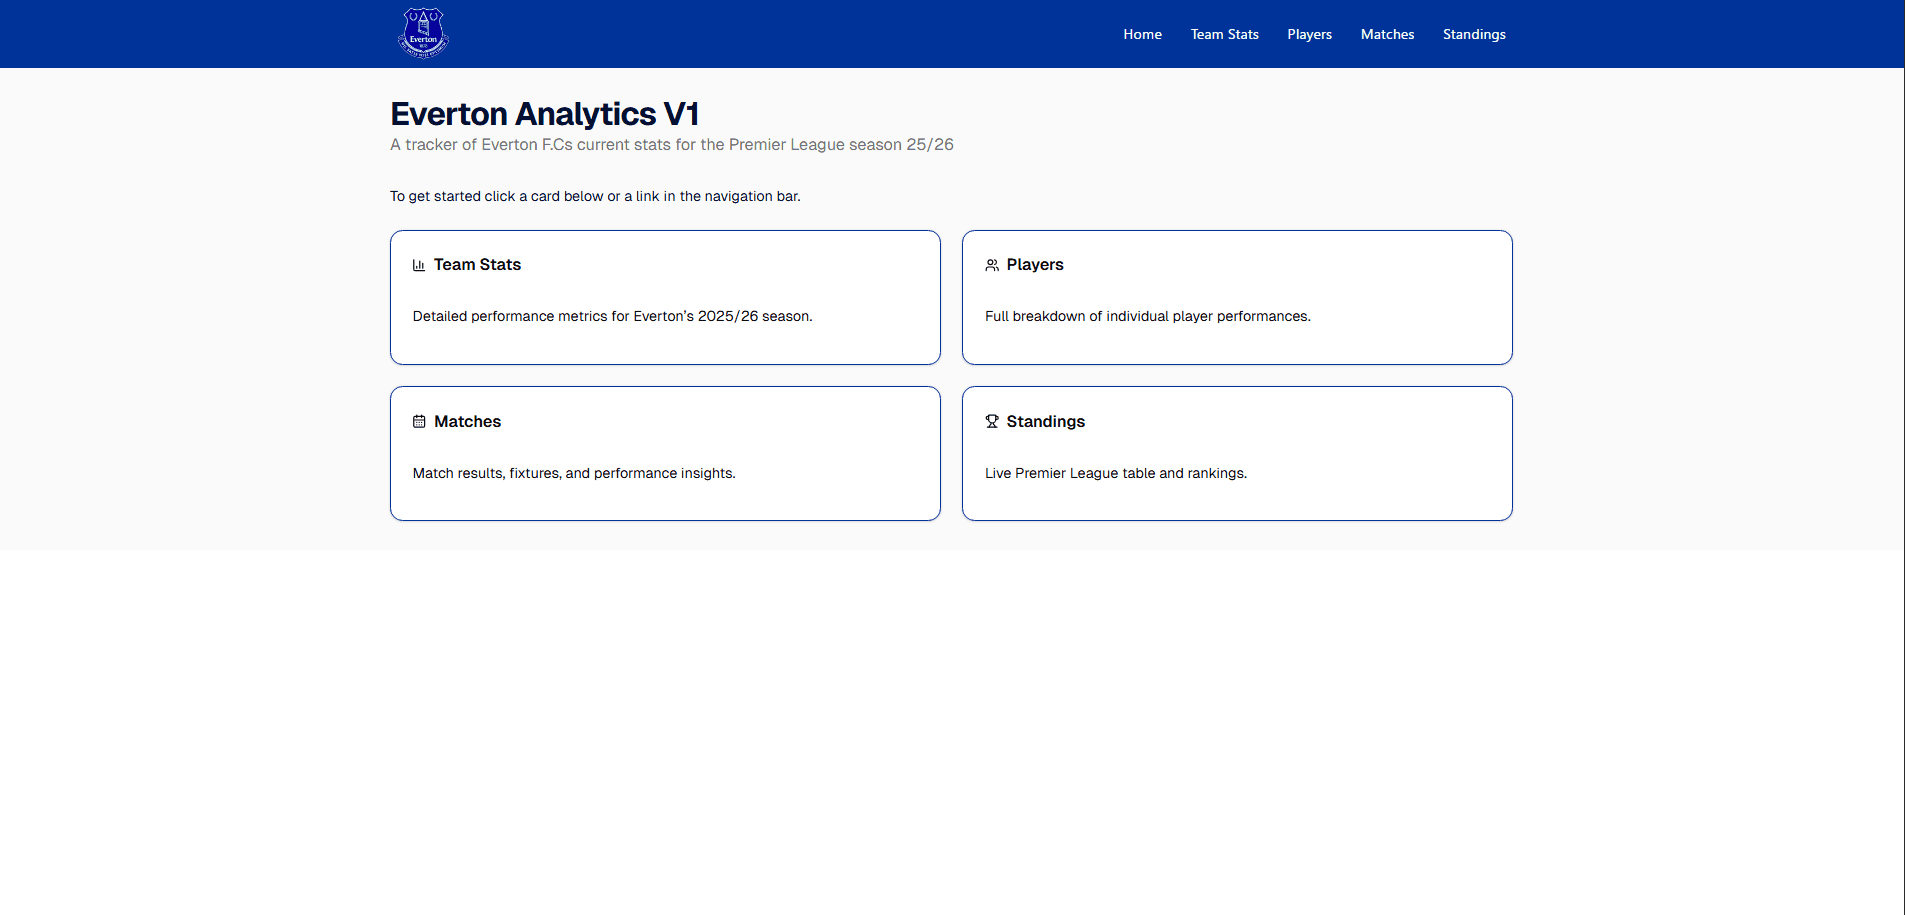Click the people icon beside Players

point(992,265)
